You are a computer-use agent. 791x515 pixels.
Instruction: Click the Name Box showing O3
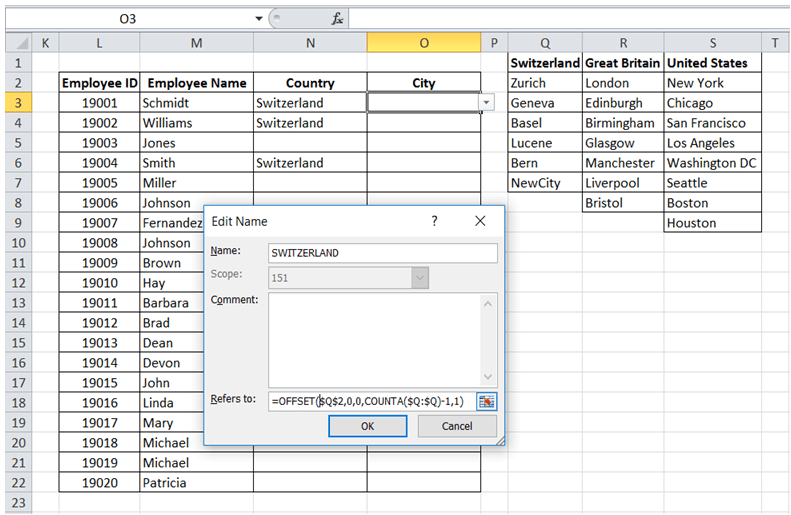coord(128,19)
